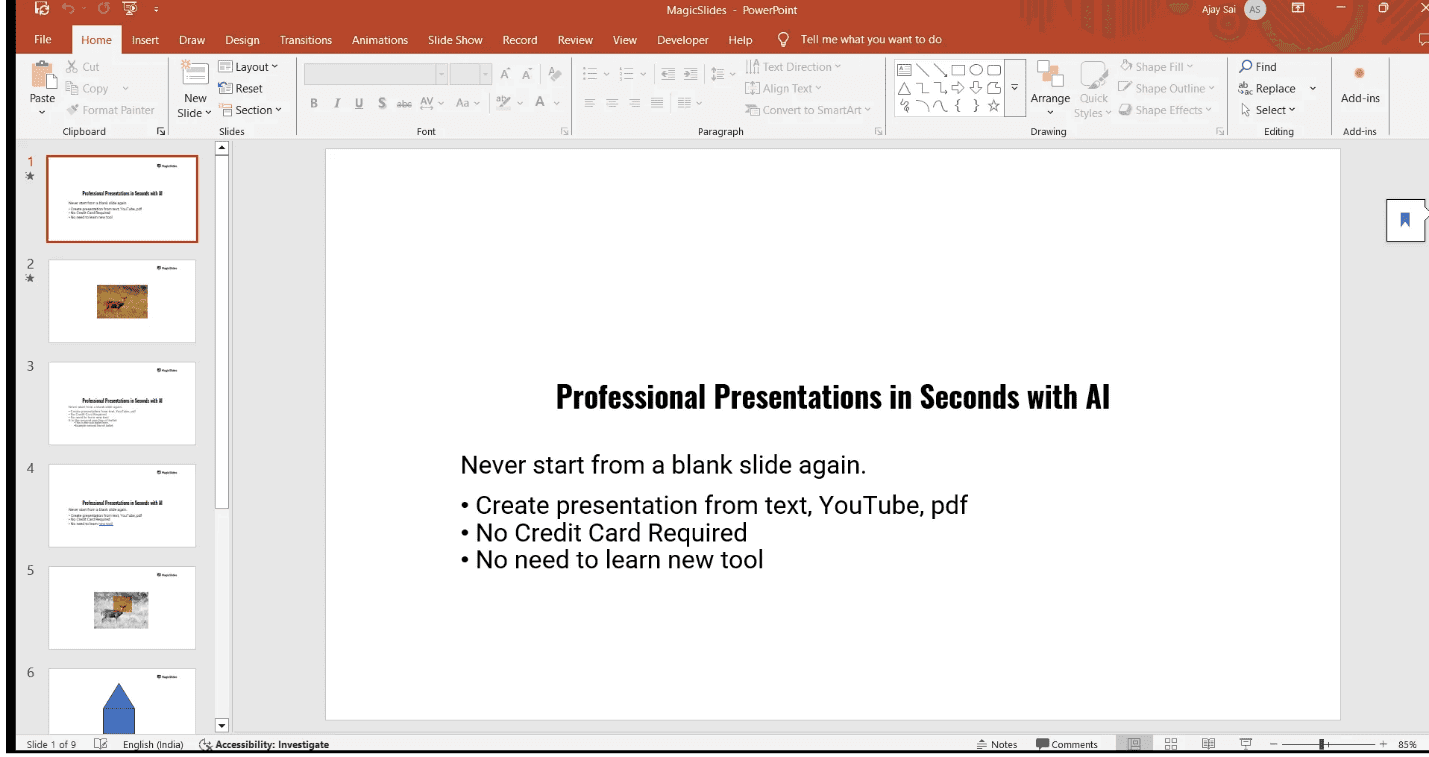Screen dimensions: 1429x757
Task: Click the Paste clipboard icon
Action: (x=42, y=75)
